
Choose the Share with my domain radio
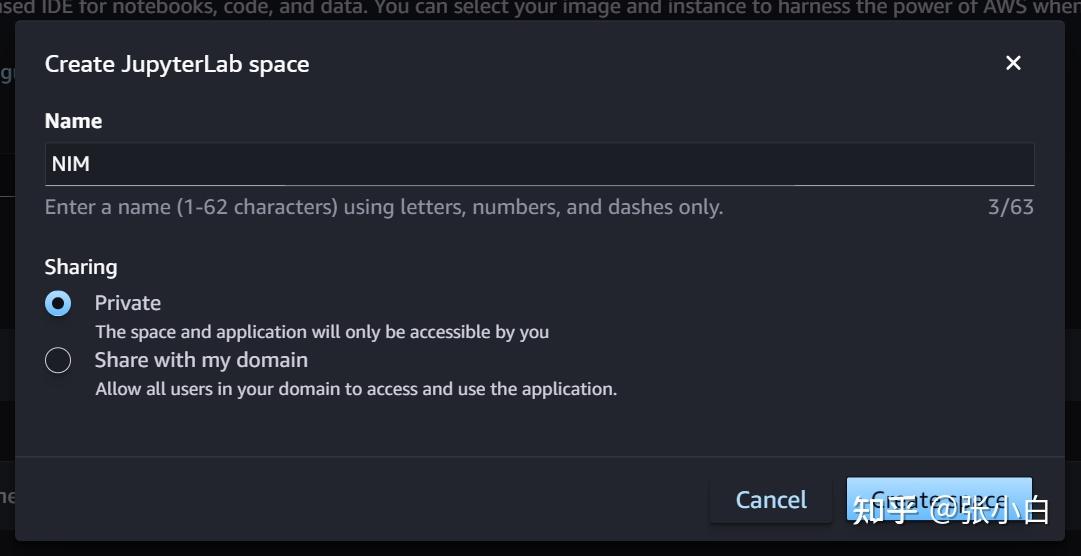[x=58, y=360]
